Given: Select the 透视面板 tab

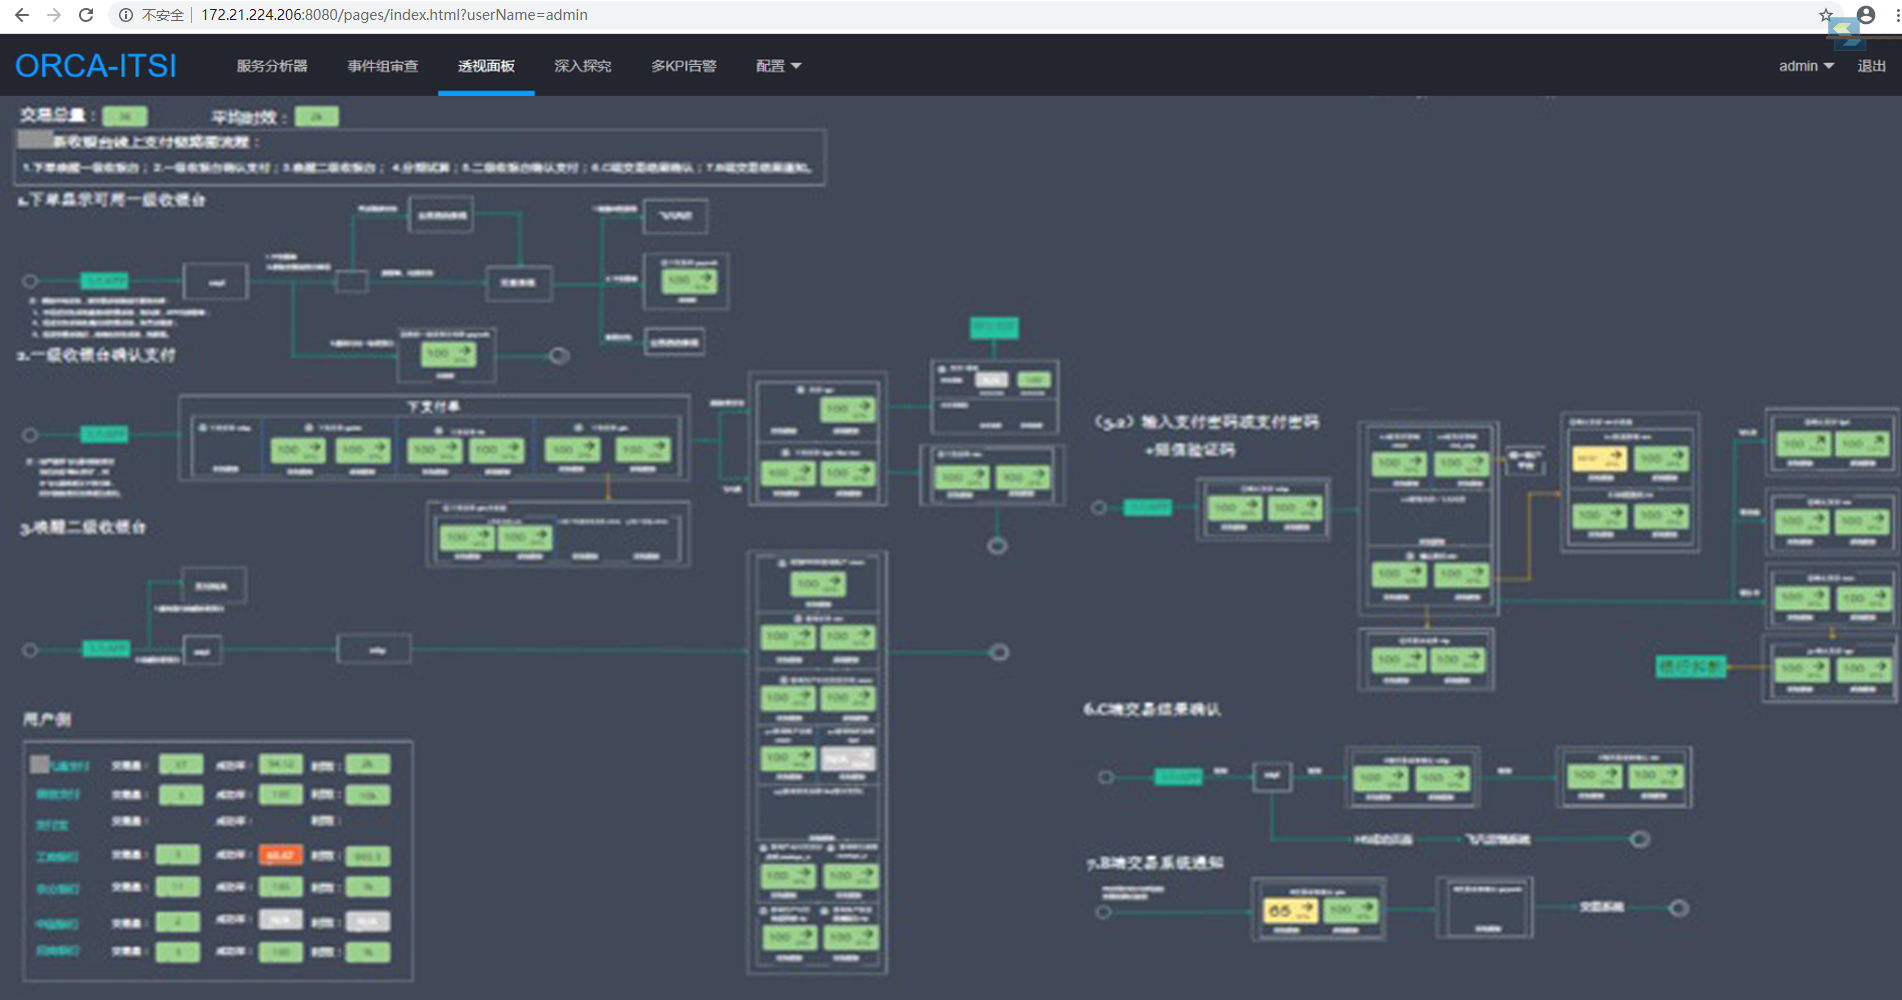Looking at the screenshot, I should coord(486,66).
